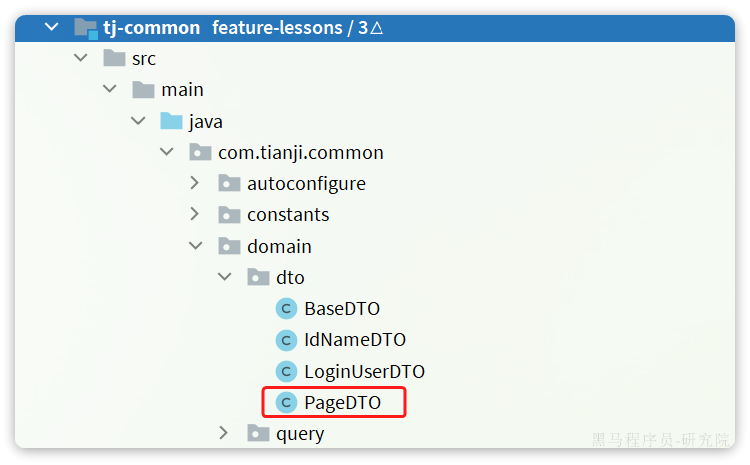The height and width of the screenshot is (465, 750).
Task: Collapse the tj-common module root
Action: (x=52, y=27)
